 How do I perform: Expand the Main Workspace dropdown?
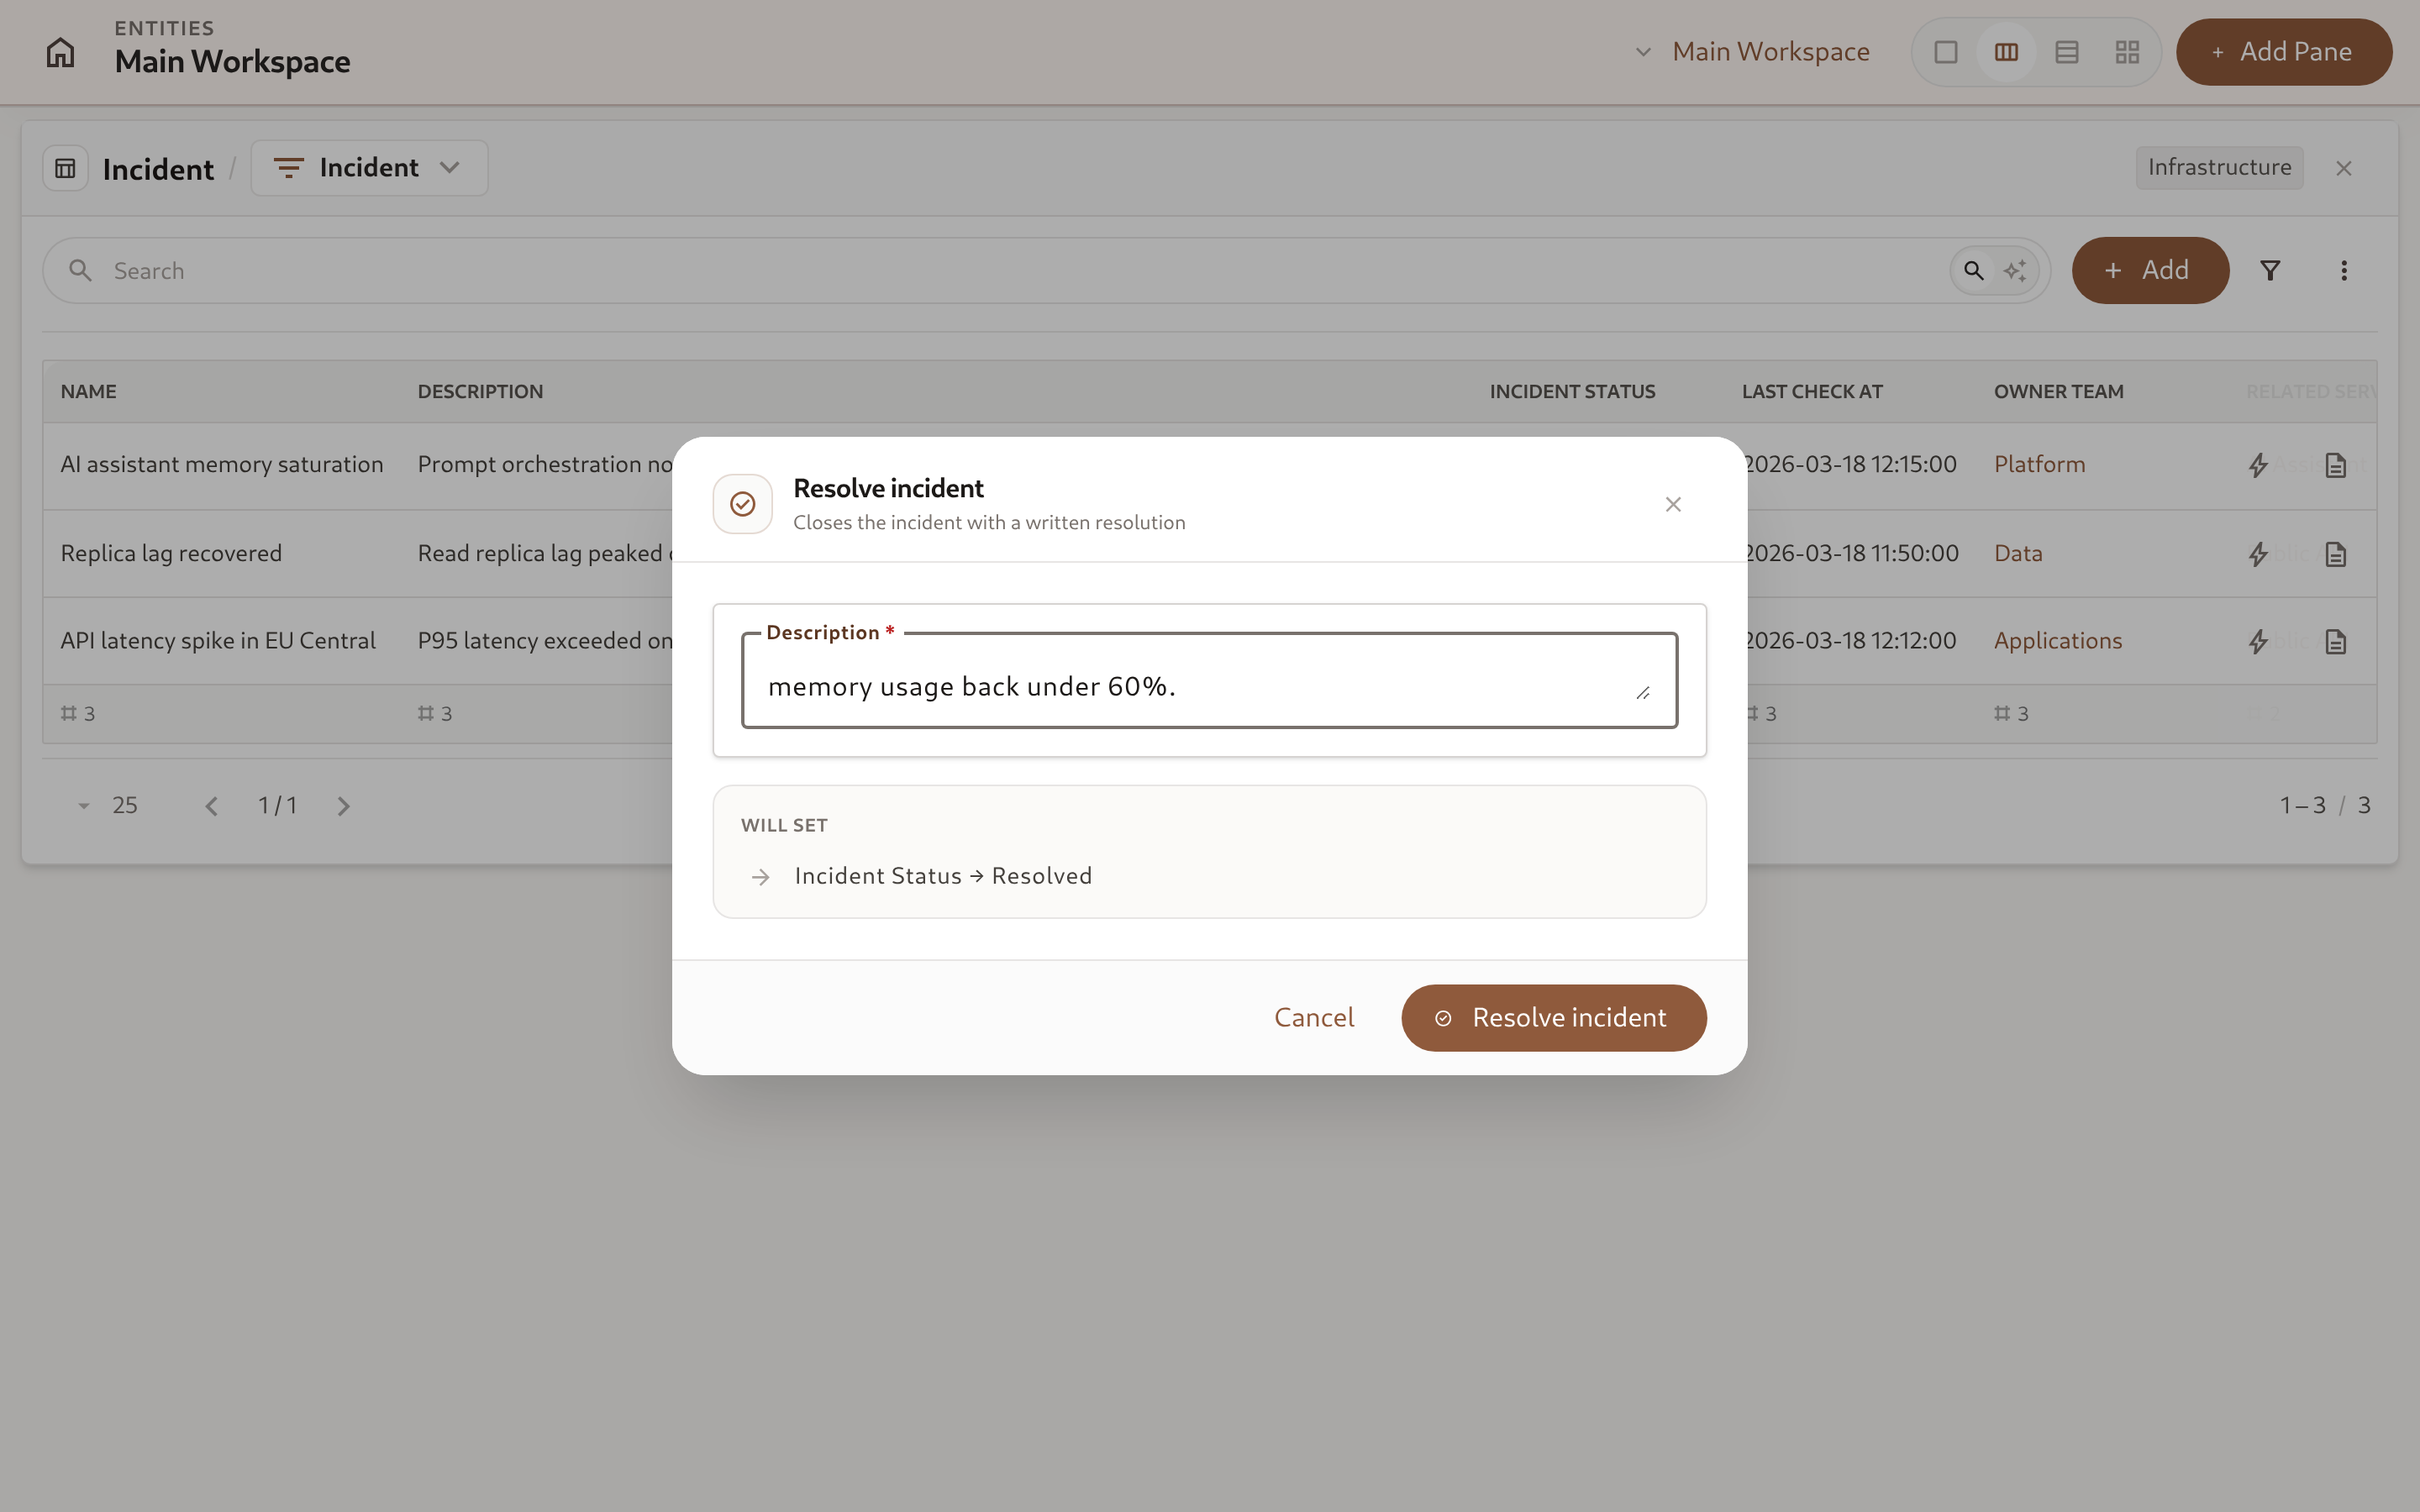pos(1752,52)
